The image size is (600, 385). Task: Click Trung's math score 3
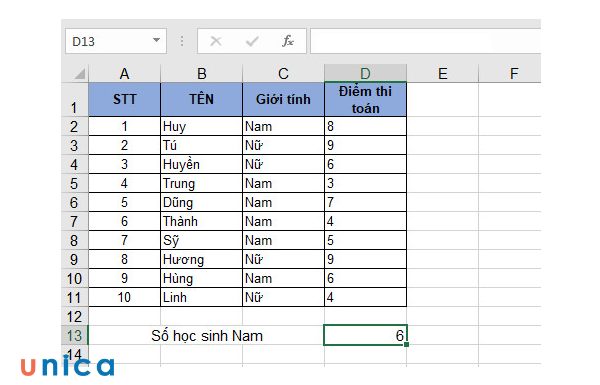click(365, 183)
